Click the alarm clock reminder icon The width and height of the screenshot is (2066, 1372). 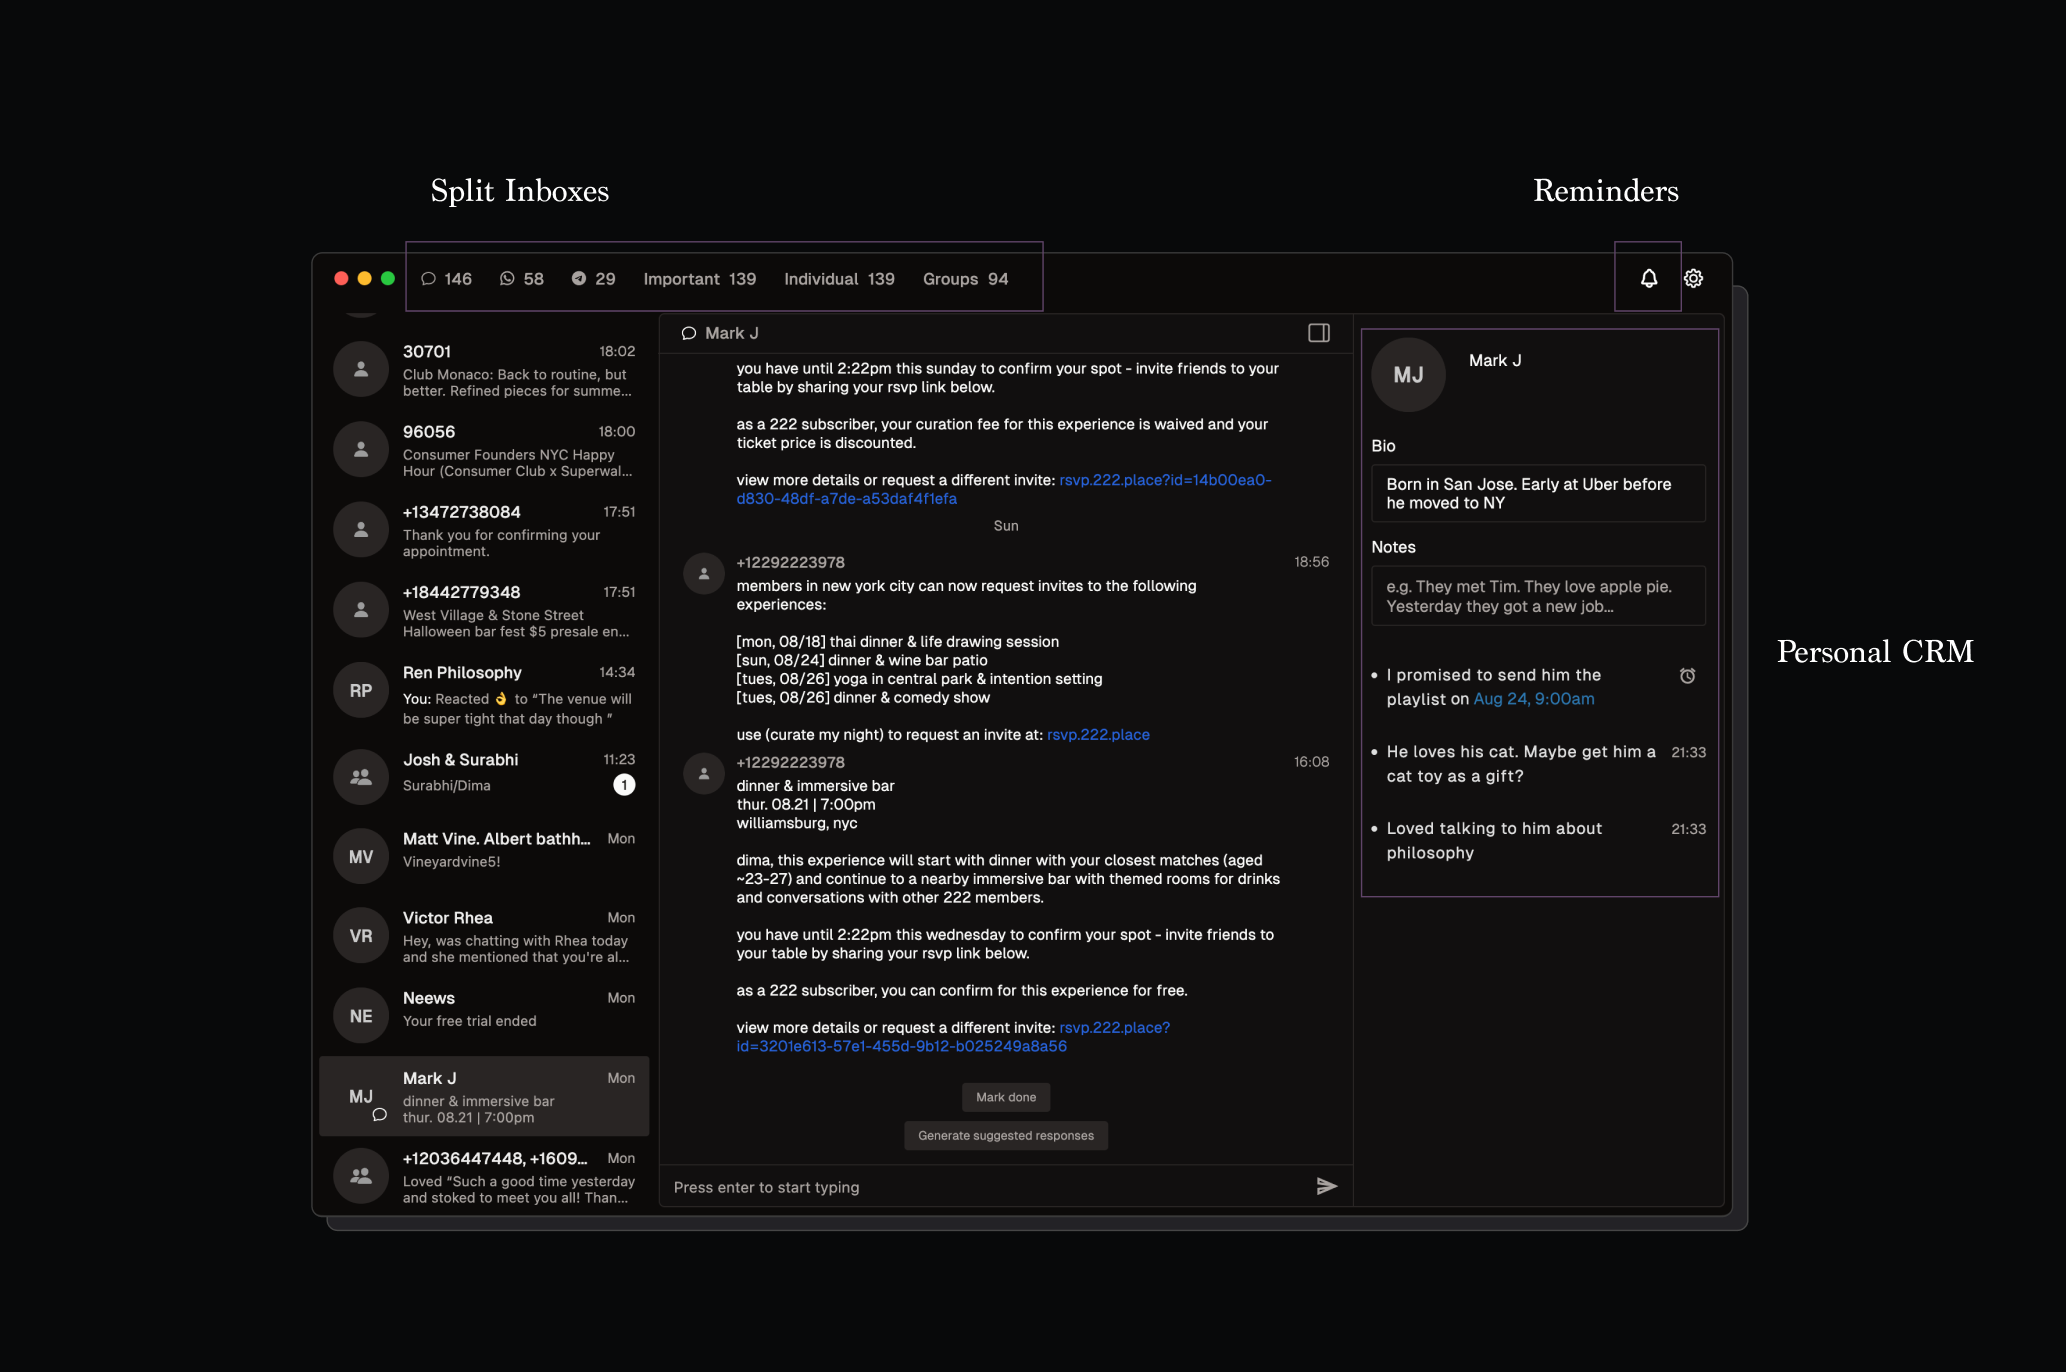tap(1687, 676)
